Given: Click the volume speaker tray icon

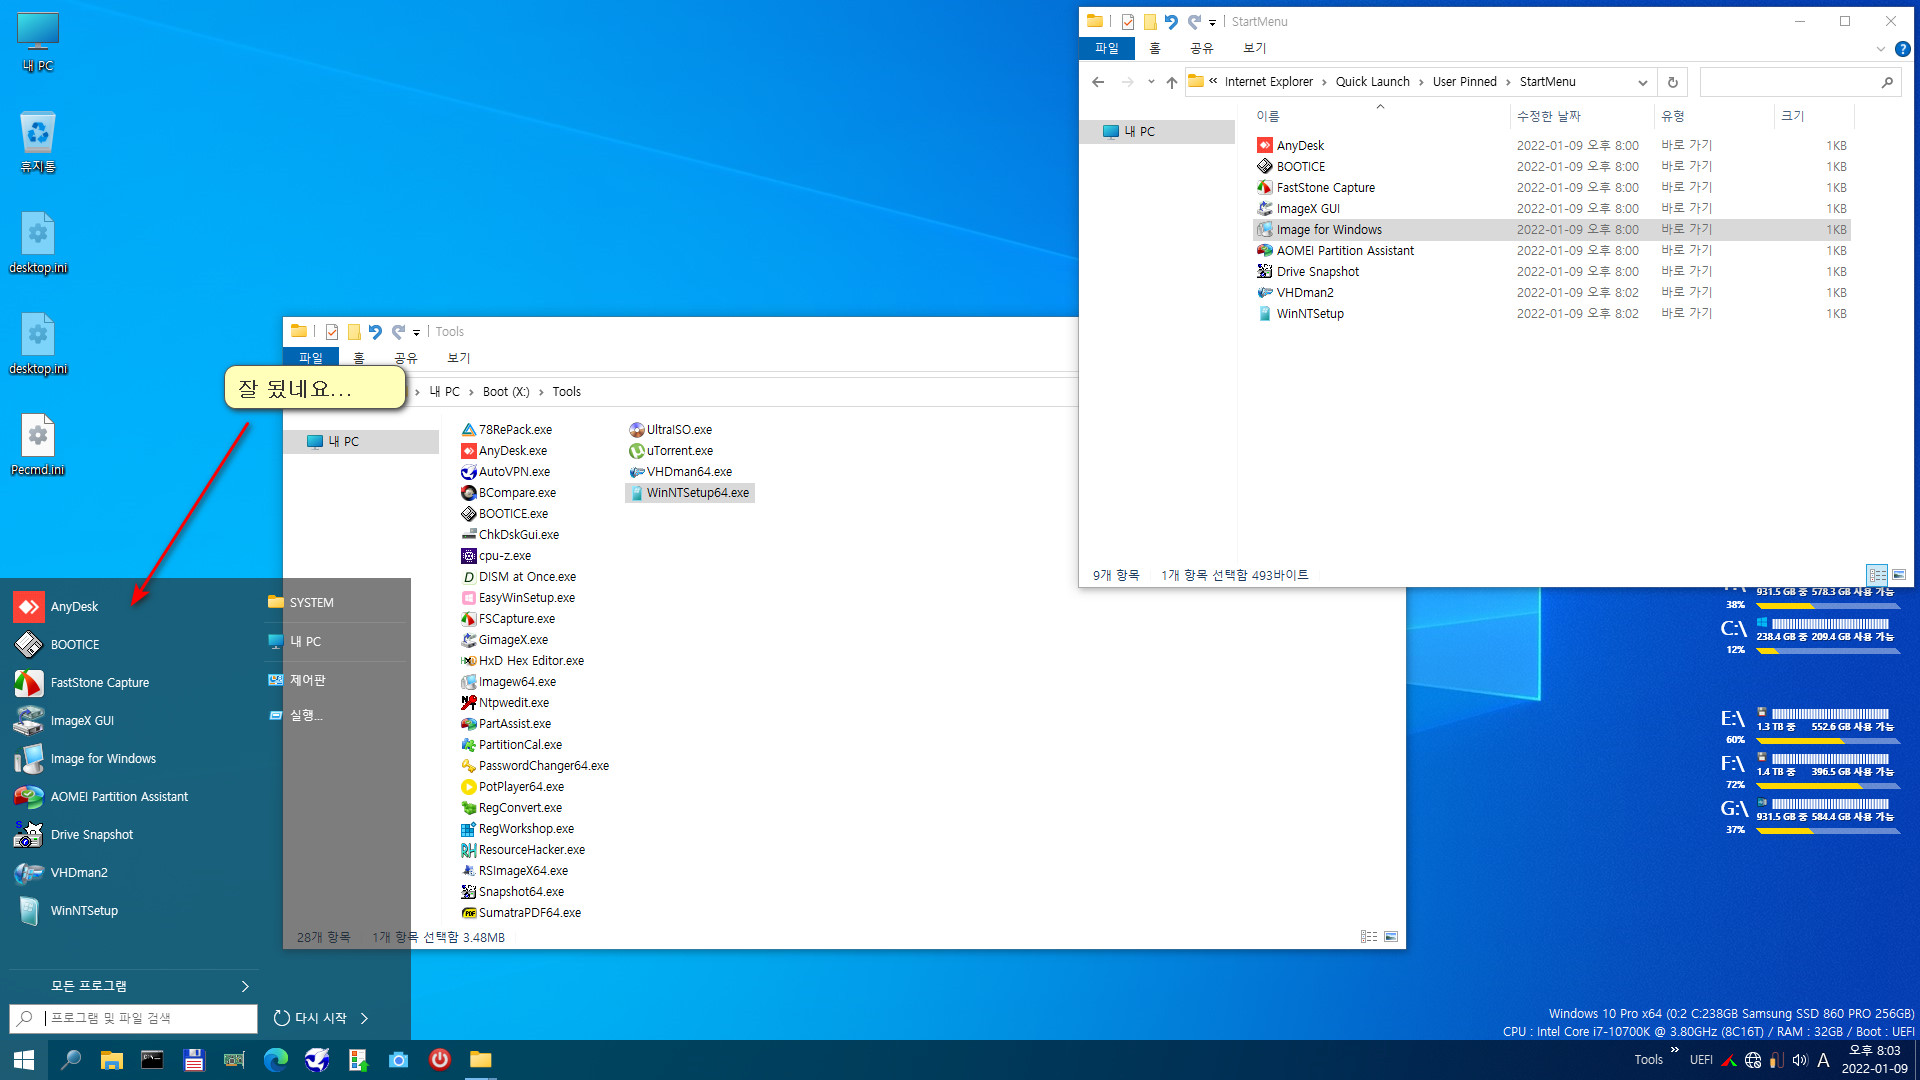Looking at the screenshot, I should (1800, 1060).
